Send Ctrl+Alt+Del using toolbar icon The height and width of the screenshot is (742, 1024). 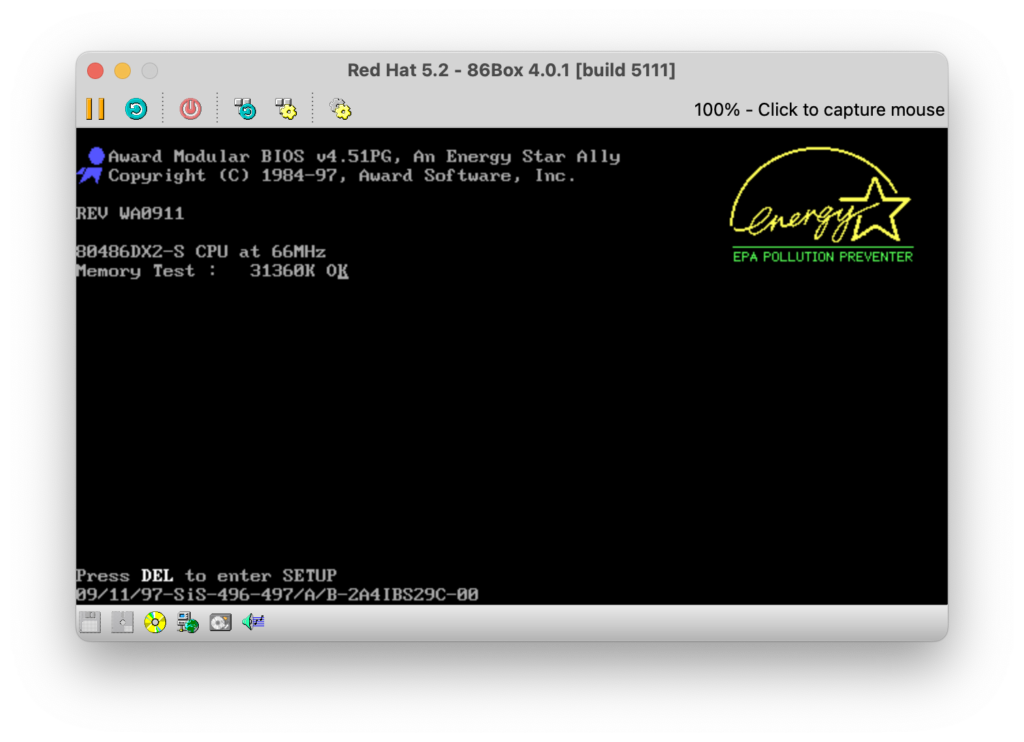(x=245, y=109)
